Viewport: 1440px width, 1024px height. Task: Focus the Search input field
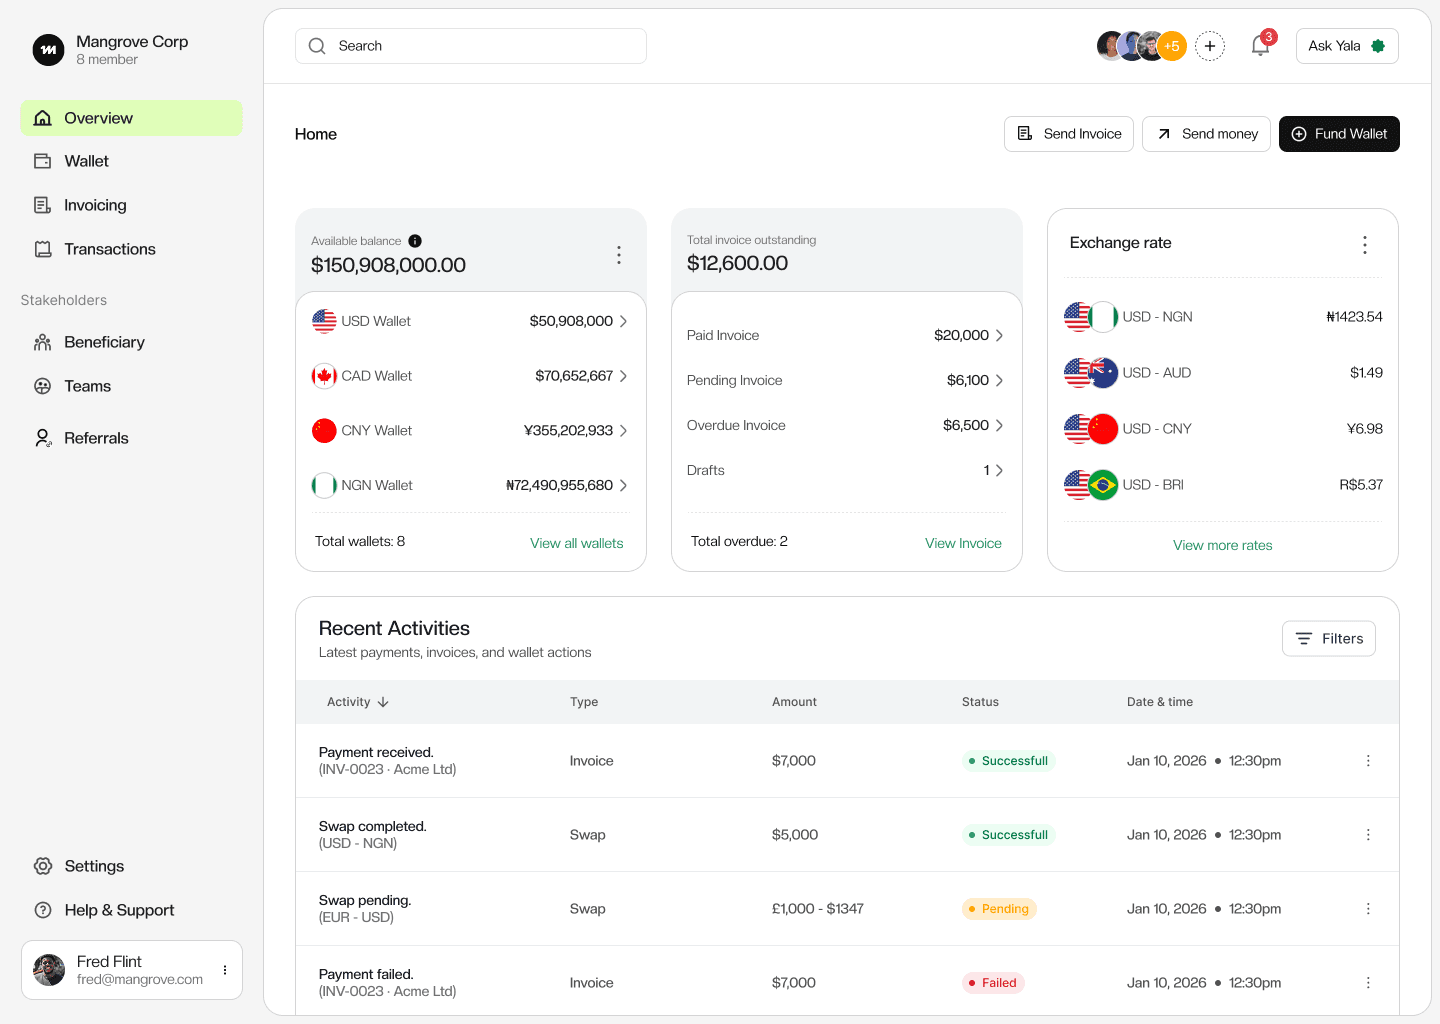pyautogui.click(x=471, y=46)
